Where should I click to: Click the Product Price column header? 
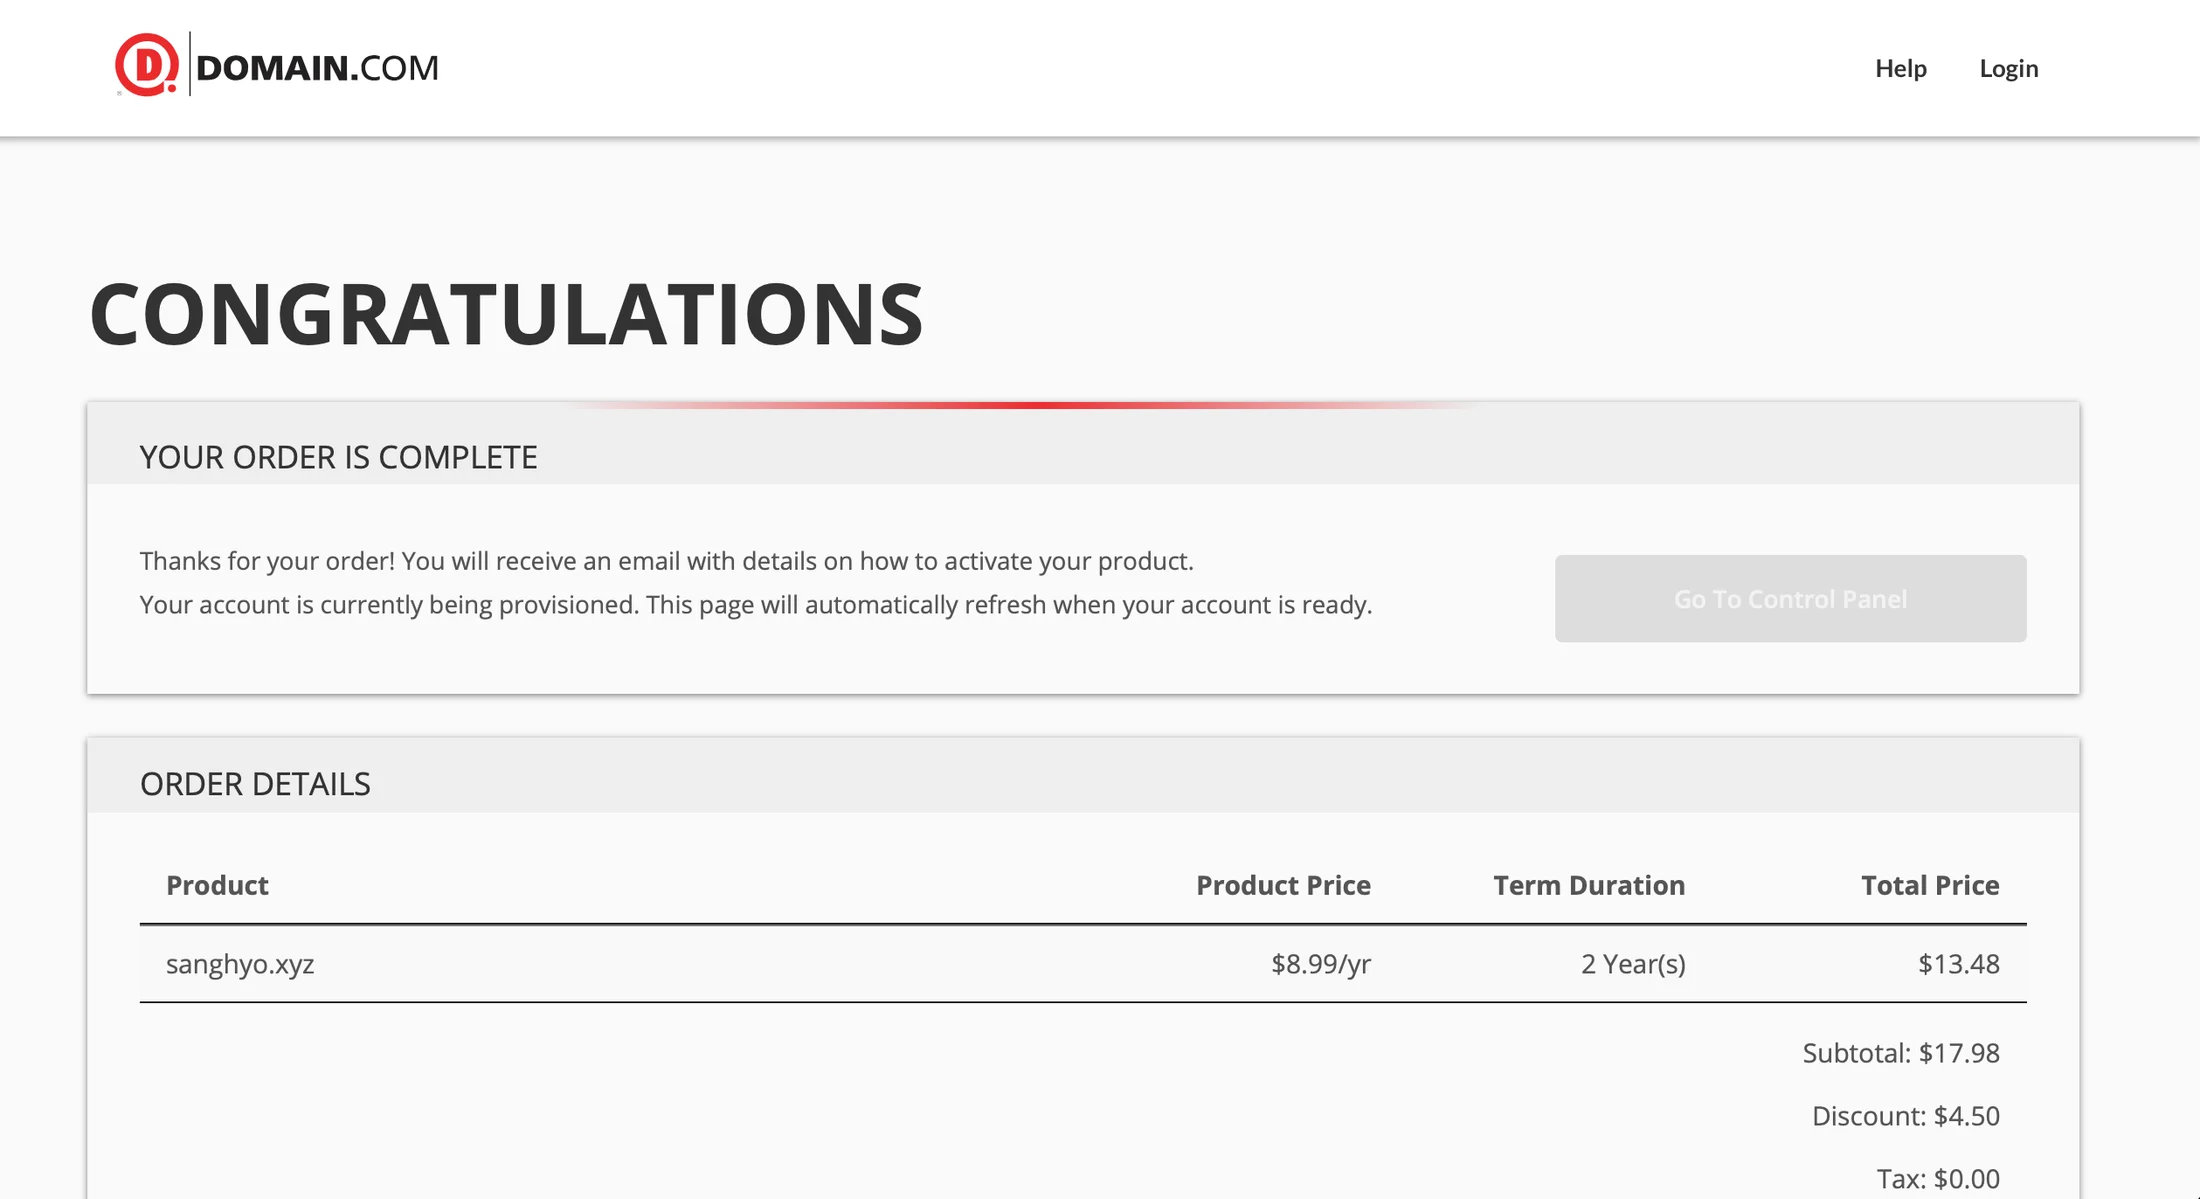coord(1283,885)
